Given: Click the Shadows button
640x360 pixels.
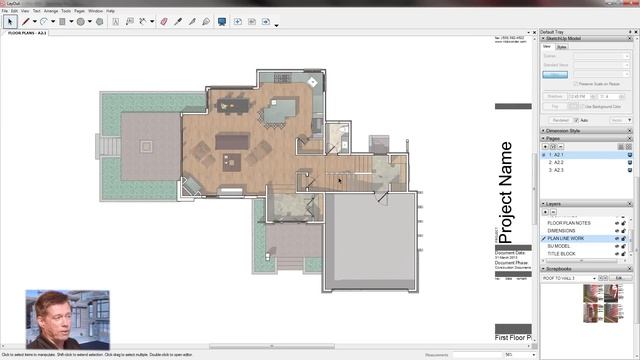Looking at the screenshot, I should coord(555,97).
